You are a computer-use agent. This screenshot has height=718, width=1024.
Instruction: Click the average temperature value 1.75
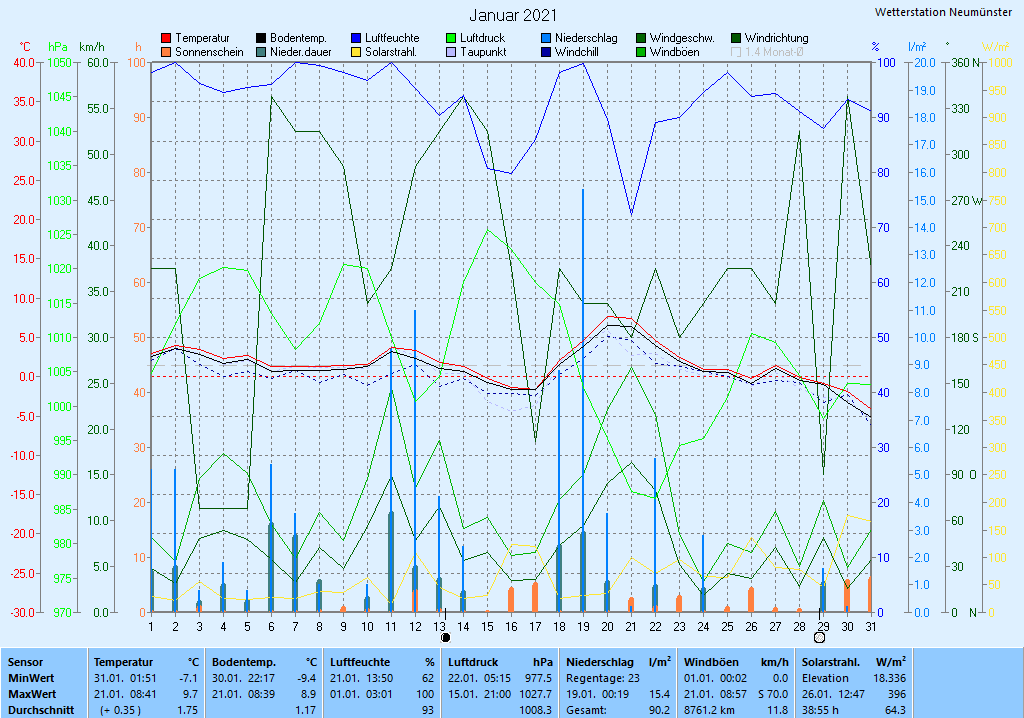[187, 710]
